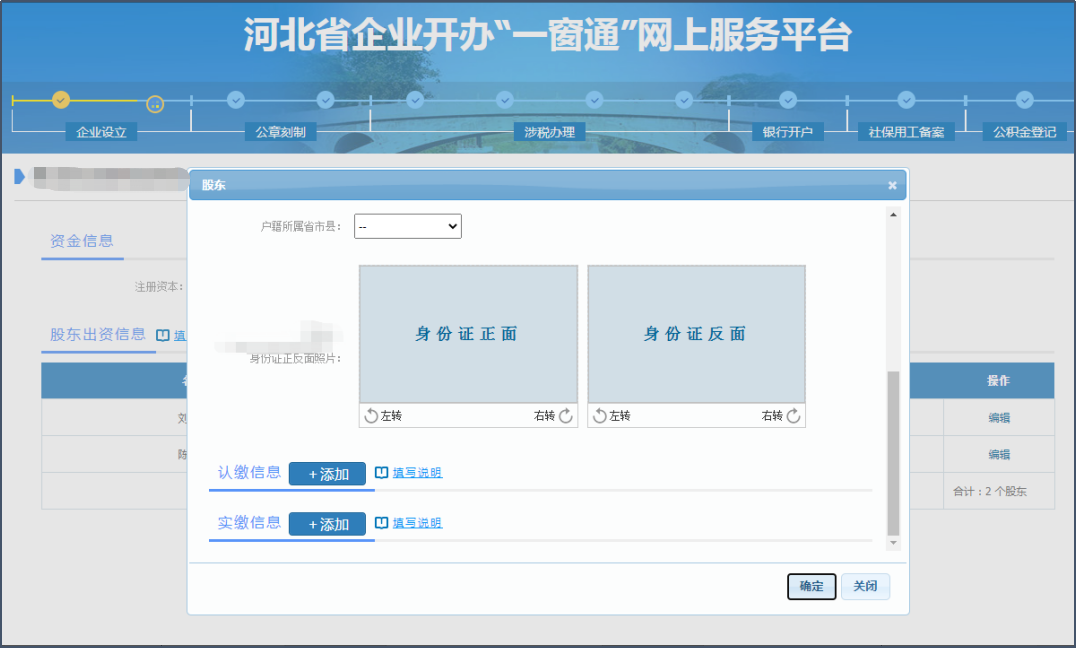
Task: Click the checkmark icon above 公章刻制
Action: (x=236, y=100)
